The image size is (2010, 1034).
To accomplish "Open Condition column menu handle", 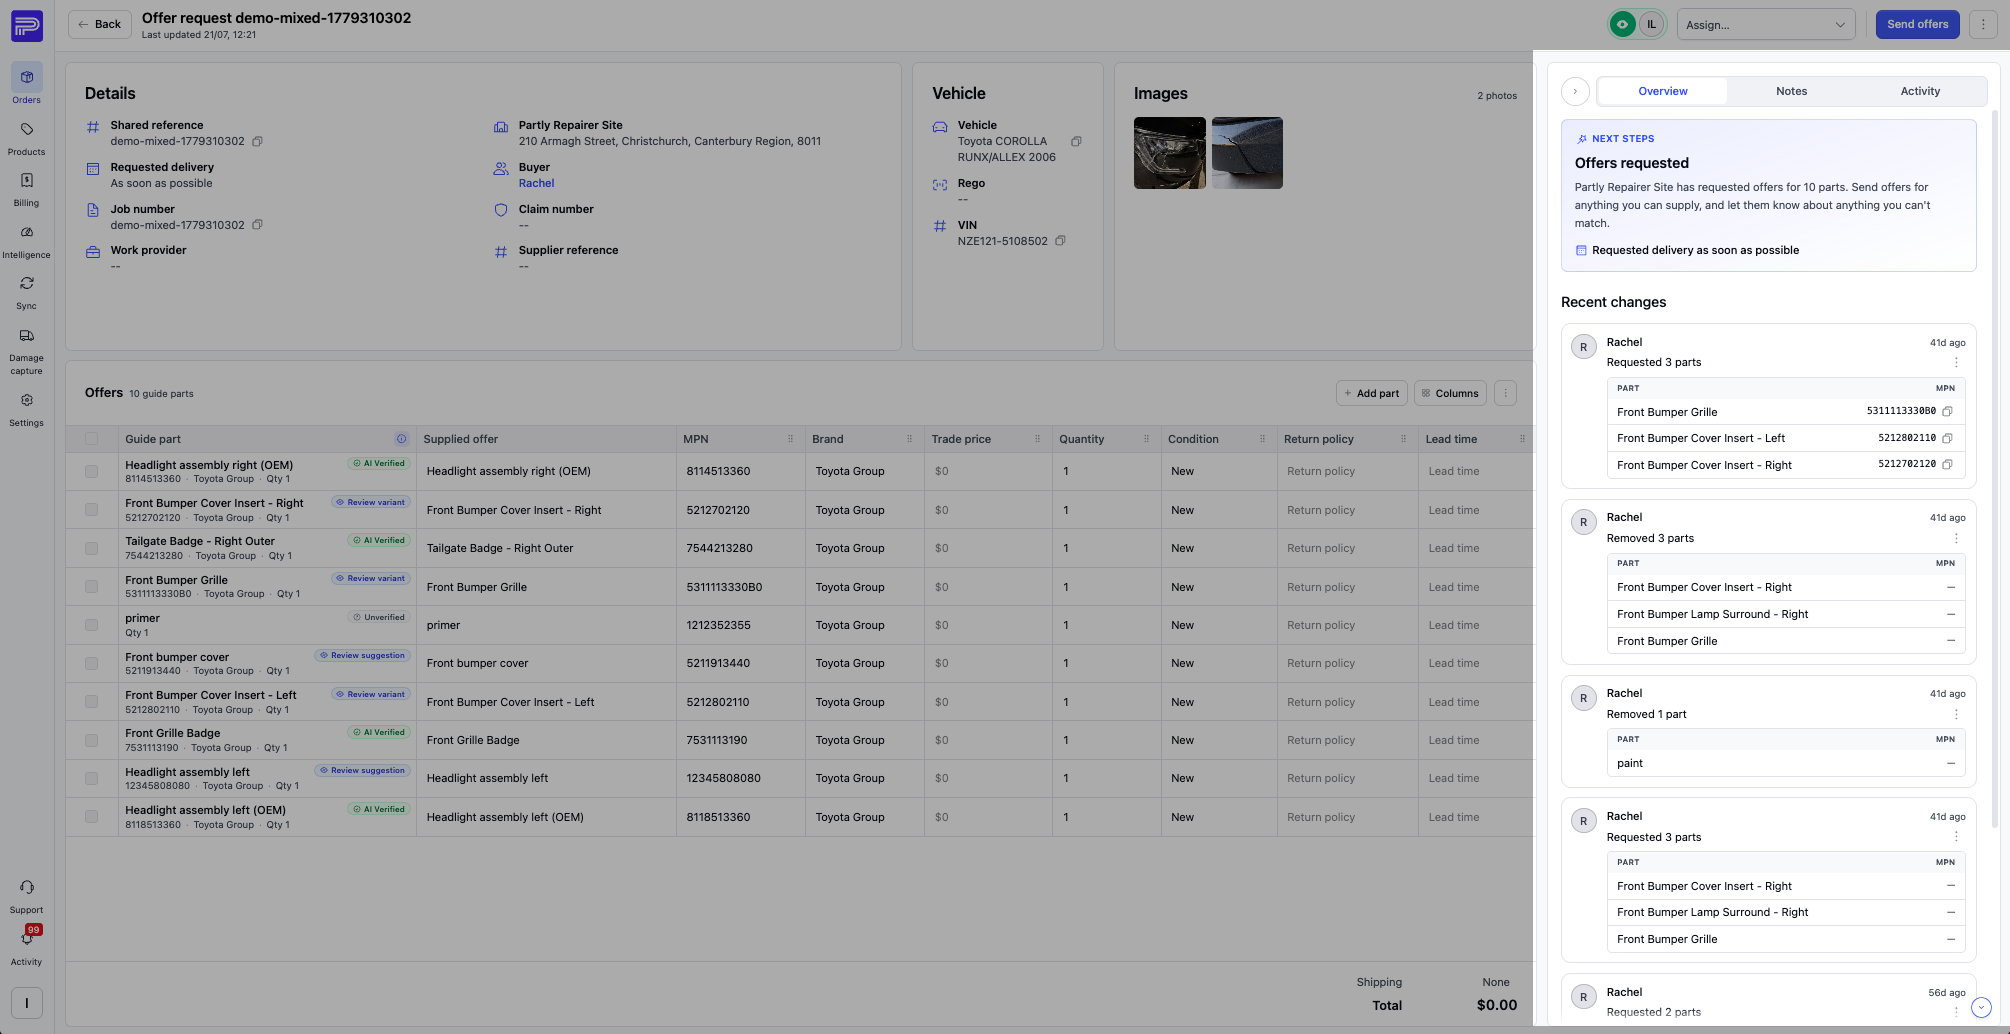I will [1262, 439].
